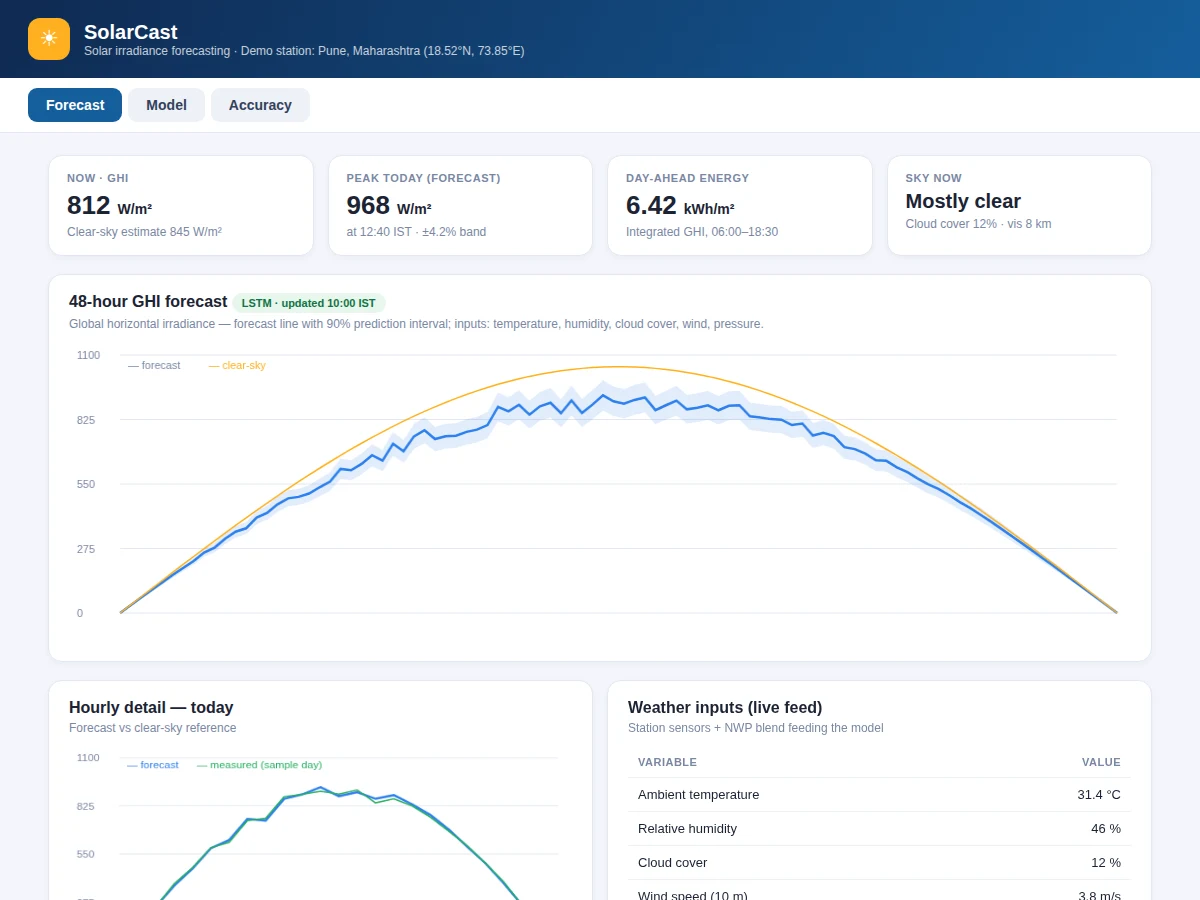1200x900 pixels.
Task: Click the LSTM updated 10:00 IST badge
Action: tap(309, 303)
